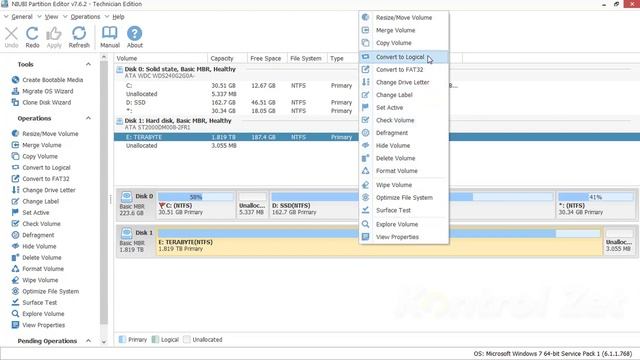Open the Manual book icon
Image resolution: width=640 pixels, height=360 pixels.
point(110,33)
